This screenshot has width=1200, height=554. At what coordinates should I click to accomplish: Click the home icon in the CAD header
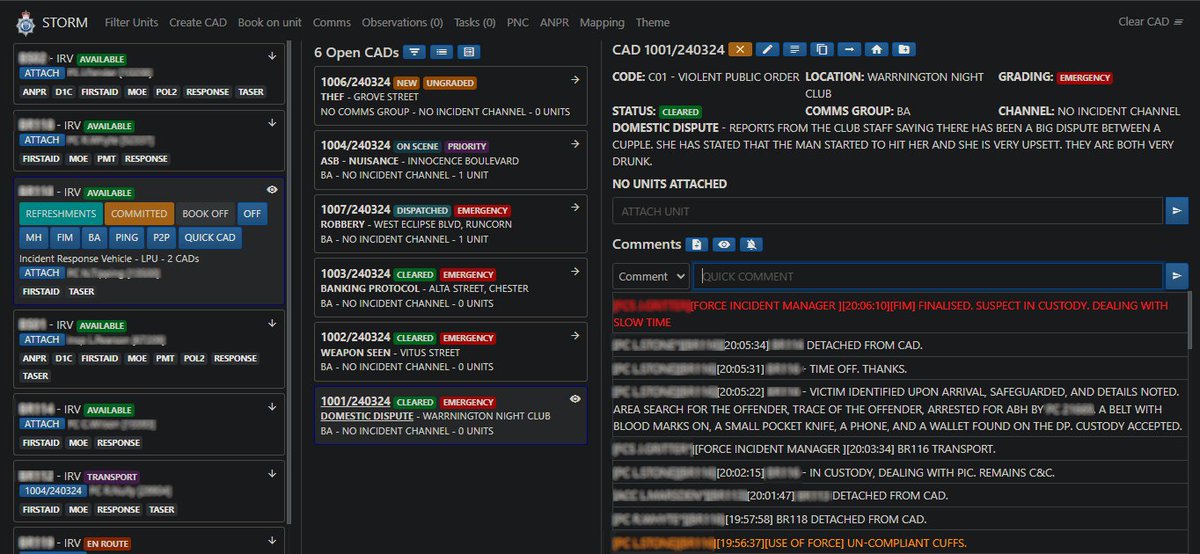coord(876,49)
